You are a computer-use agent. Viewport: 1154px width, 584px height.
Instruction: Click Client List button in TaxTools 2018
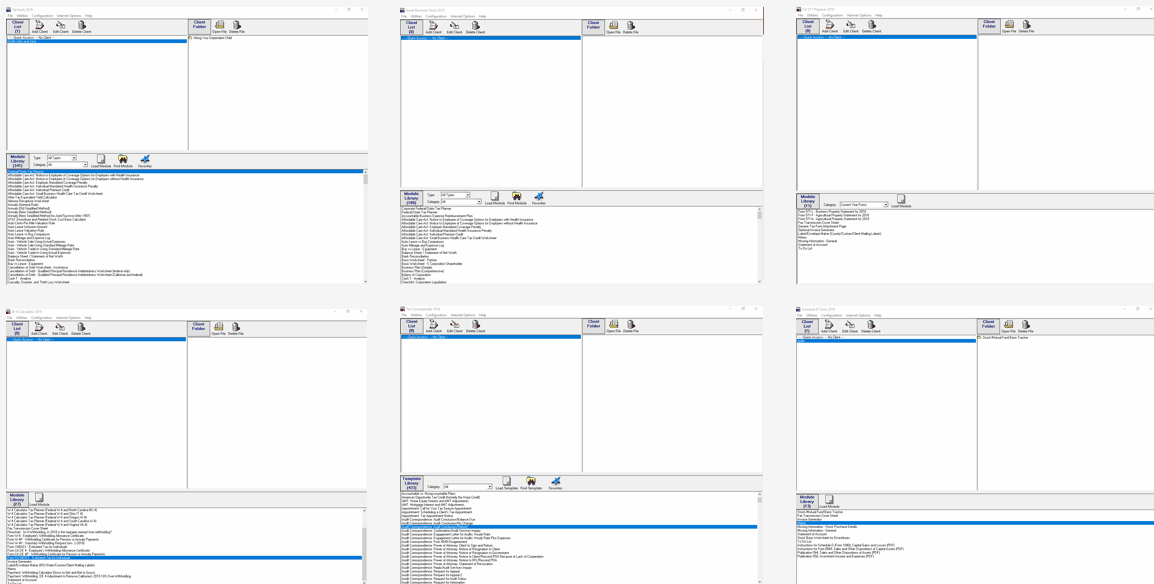[18, 27]
